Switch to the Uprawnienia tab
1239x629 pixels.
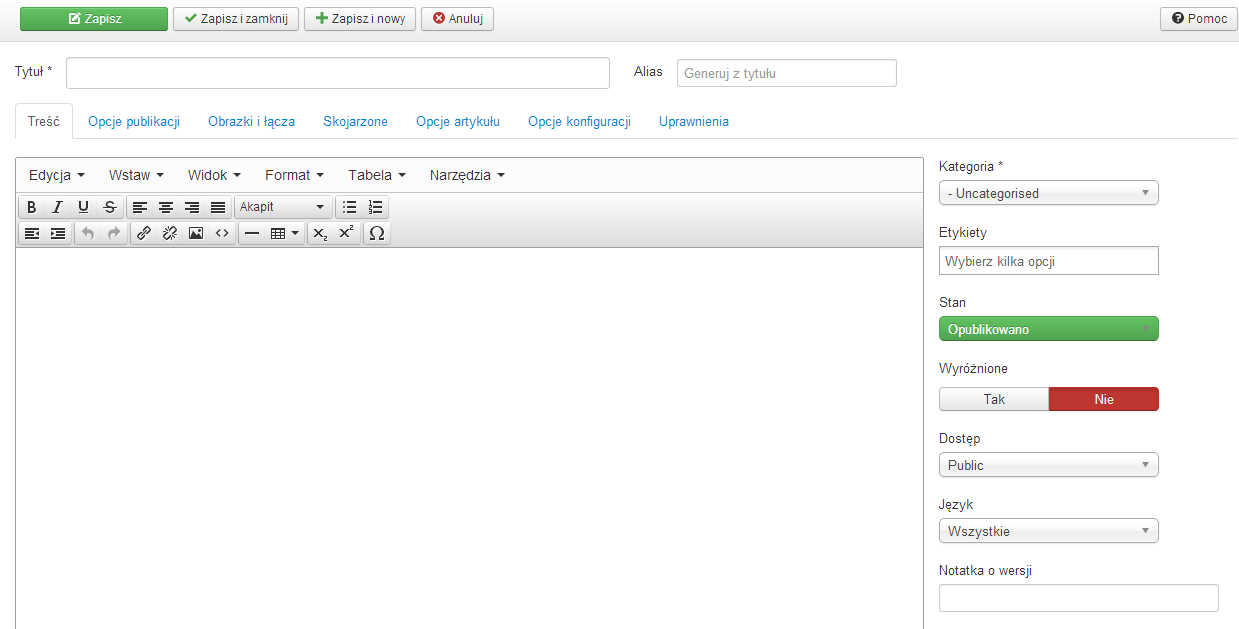pos(694,121)
